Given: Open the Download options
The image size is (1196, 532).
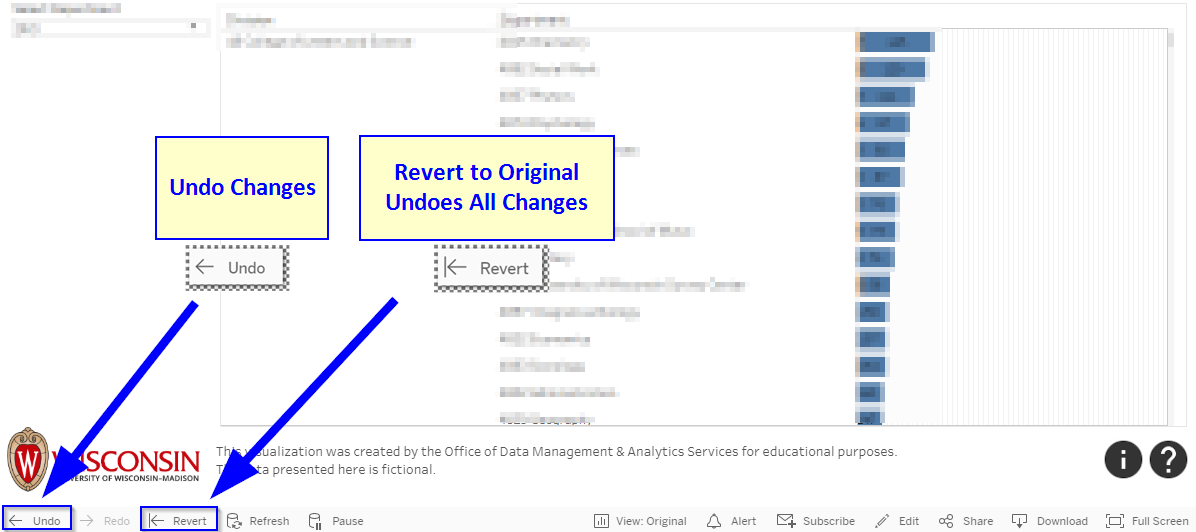Looking at the screenshot, I should tap(1050, 521).
